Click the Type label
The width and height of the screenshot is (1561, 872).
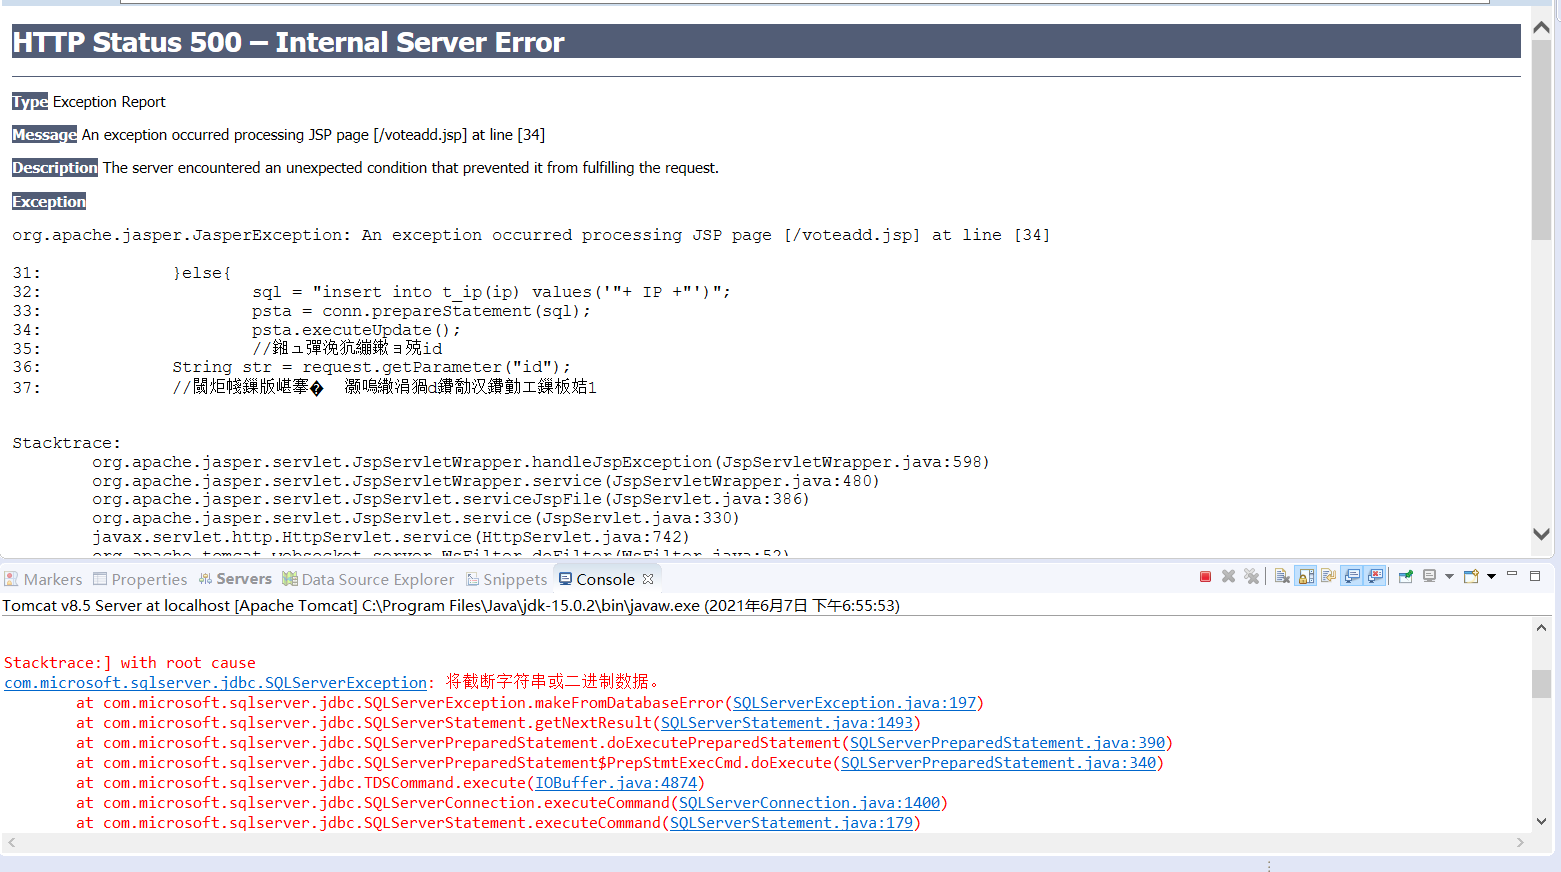coord(30,102)
